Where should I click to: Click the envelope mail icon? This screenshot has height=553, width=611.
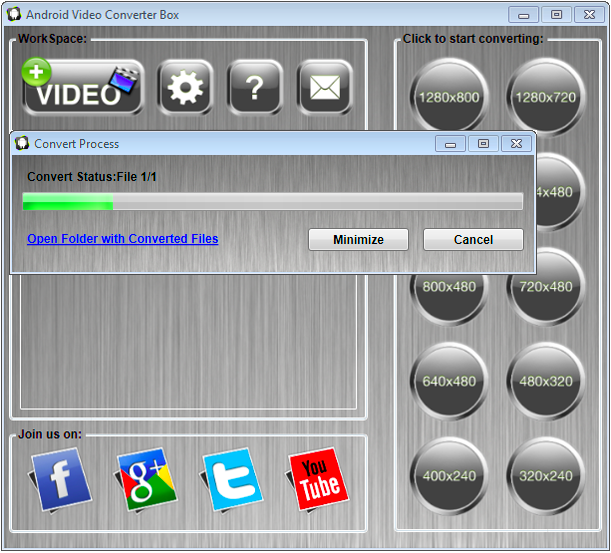(325, 87)
